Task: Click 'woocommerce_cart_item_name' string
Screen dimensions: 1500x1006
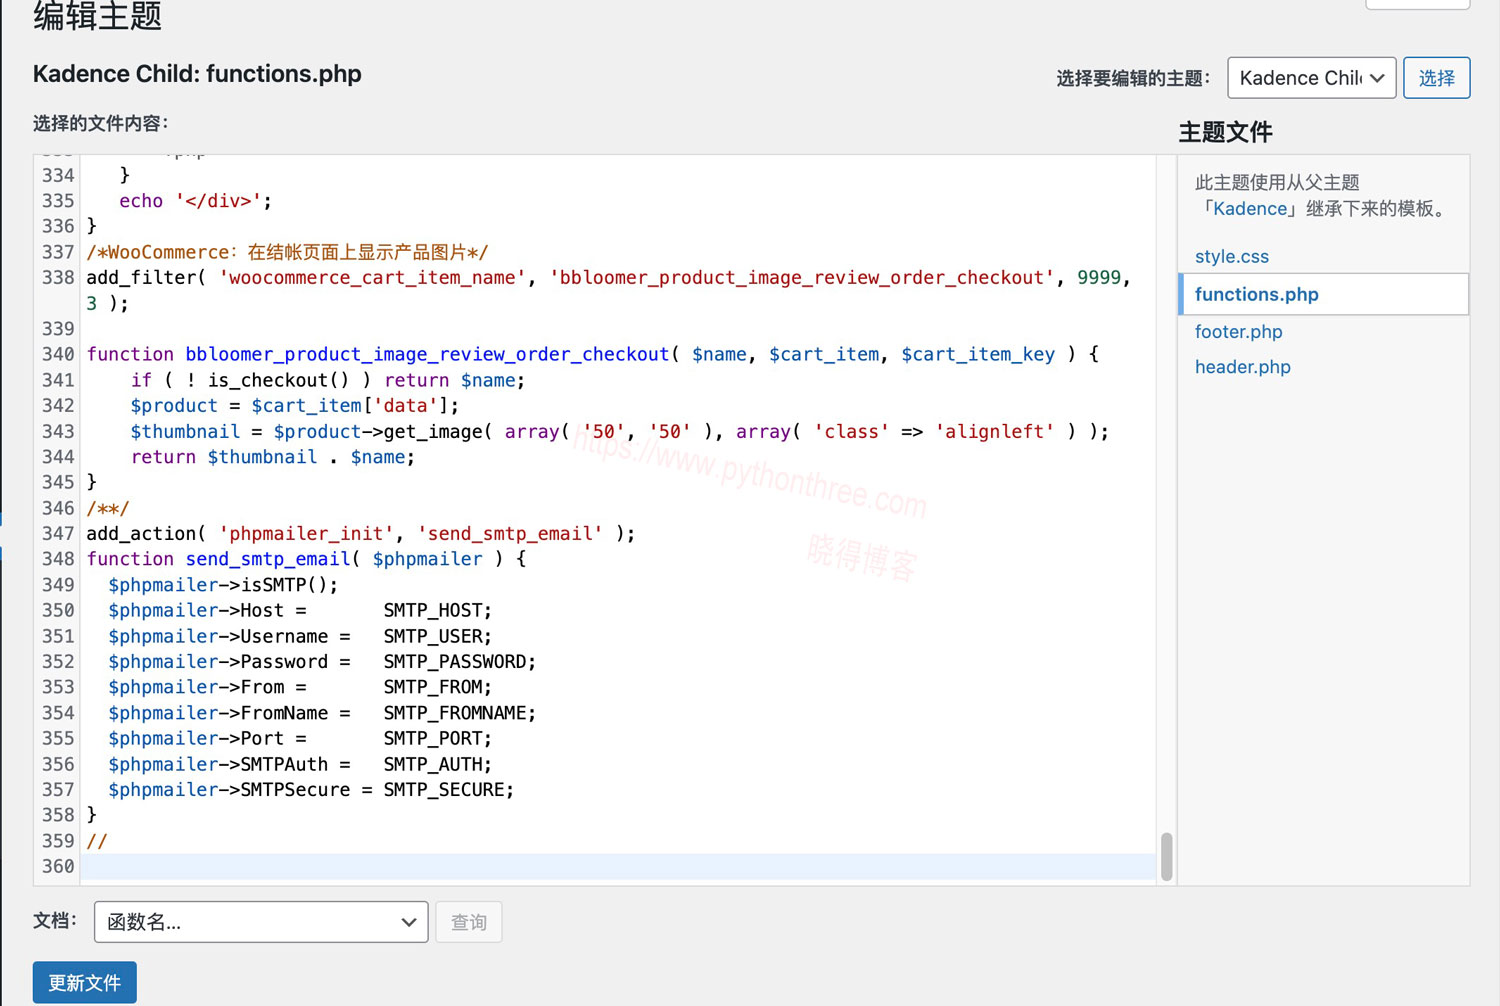Action: click(372, 277)
